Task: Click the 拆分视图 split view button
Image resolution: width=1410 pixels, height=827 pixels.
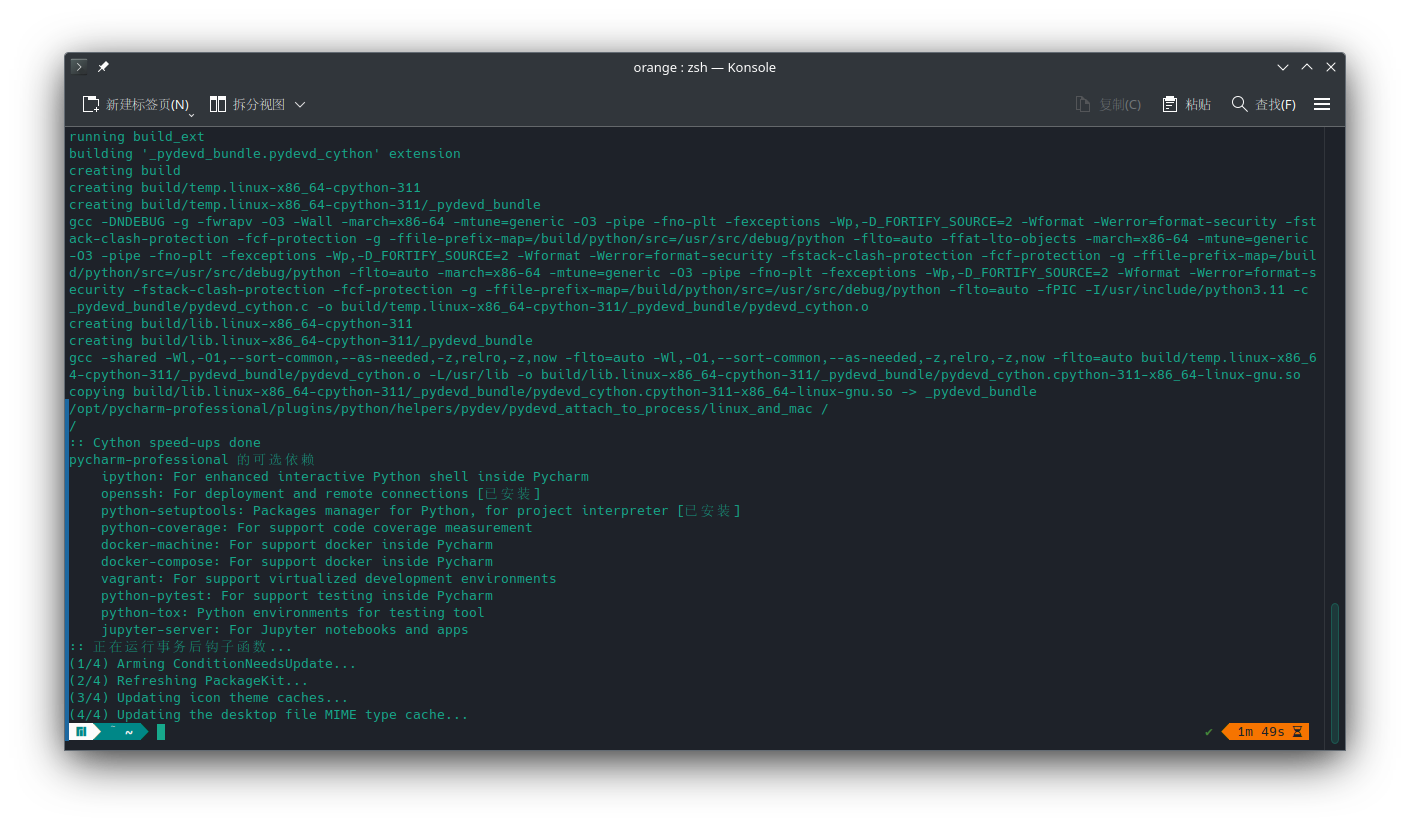Action: coord(247,104)
